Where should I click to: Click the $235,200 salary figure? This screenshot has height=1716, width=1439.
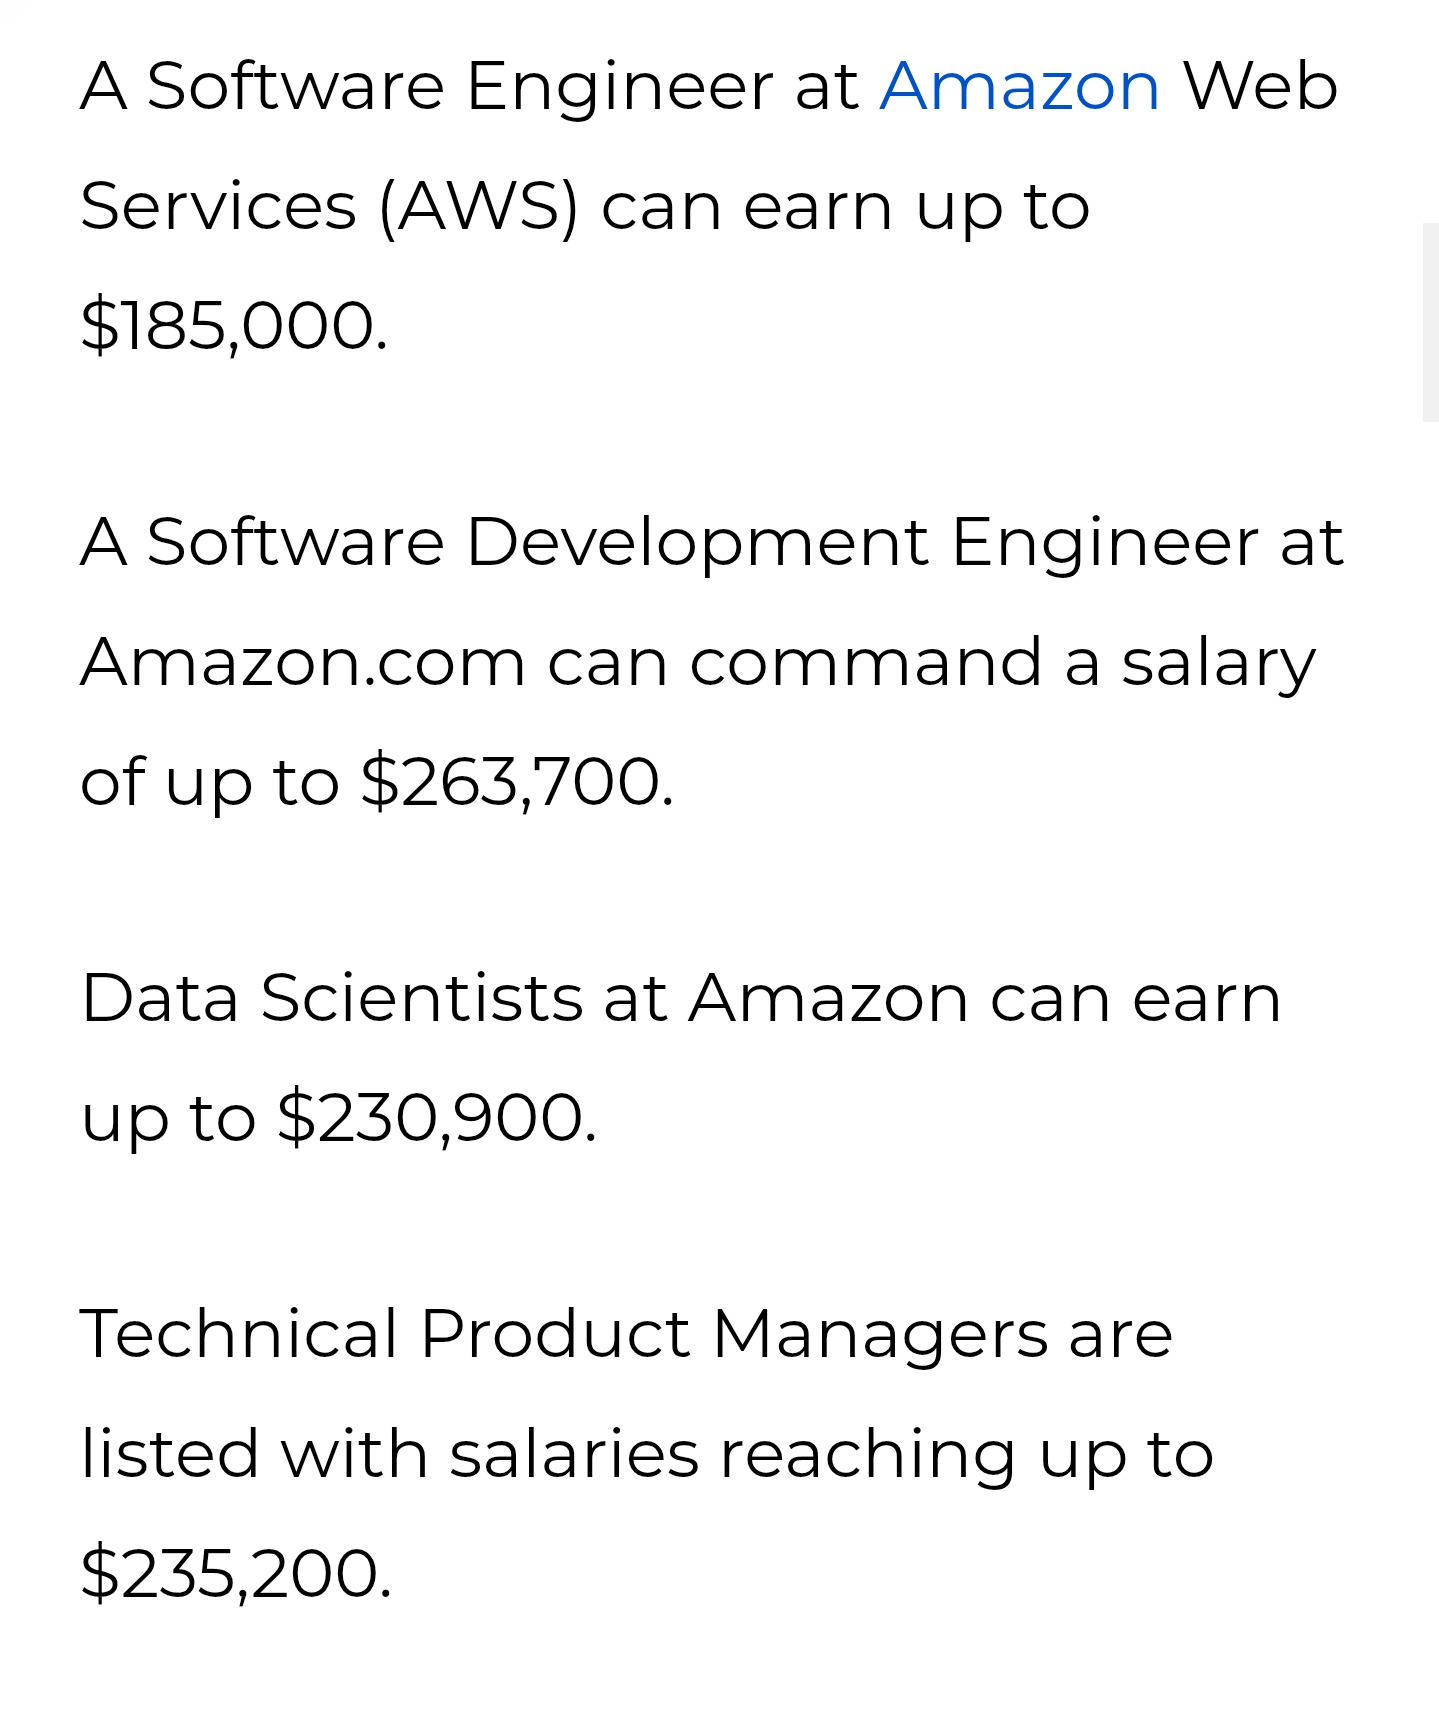tap(236, 1573)
